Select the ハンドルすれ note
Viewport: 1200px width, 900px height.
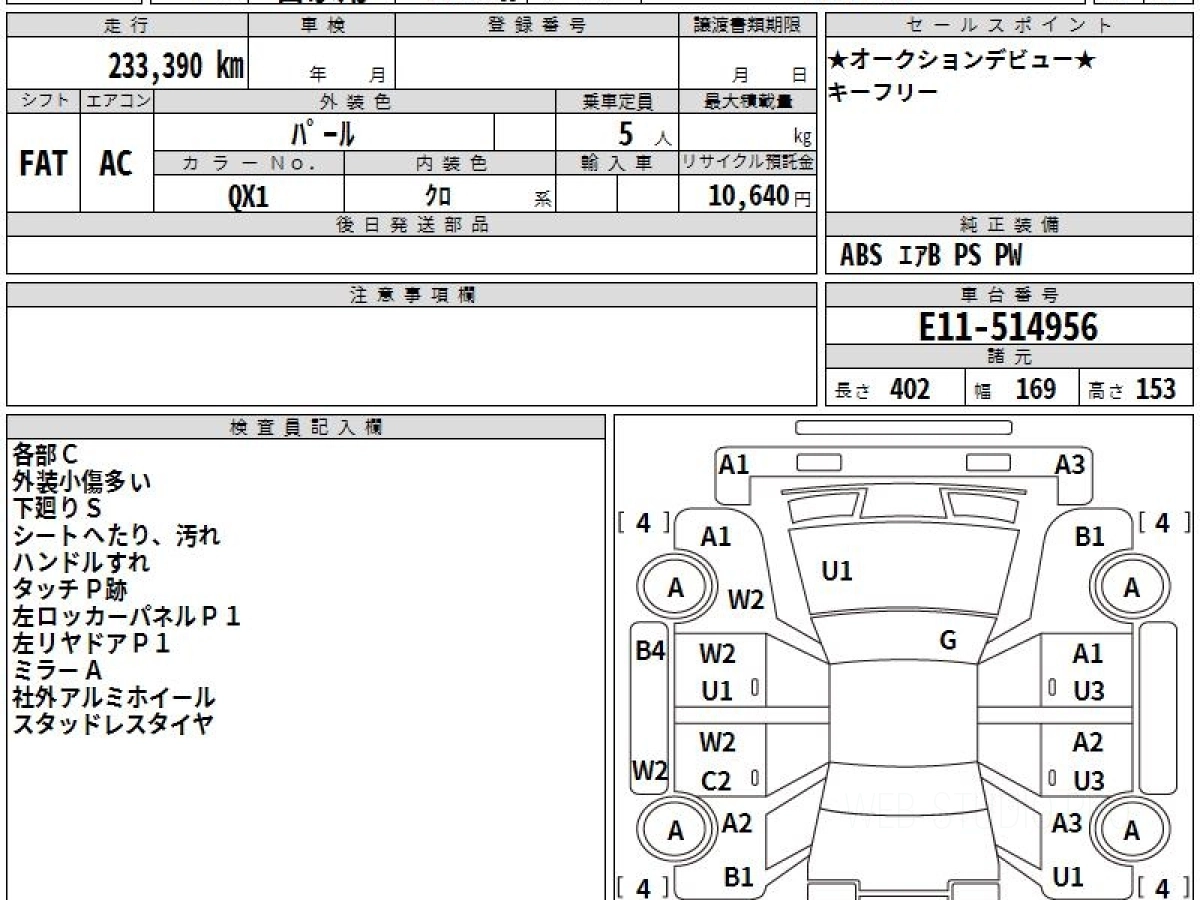point(82,562)
